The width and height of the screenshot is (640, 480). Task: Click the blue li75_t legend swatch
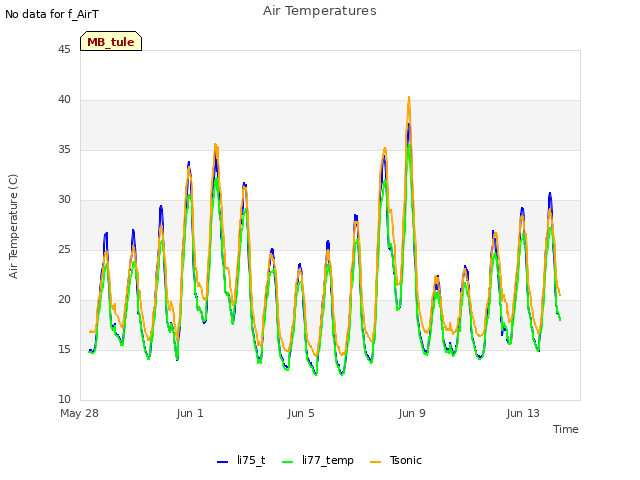222,462
